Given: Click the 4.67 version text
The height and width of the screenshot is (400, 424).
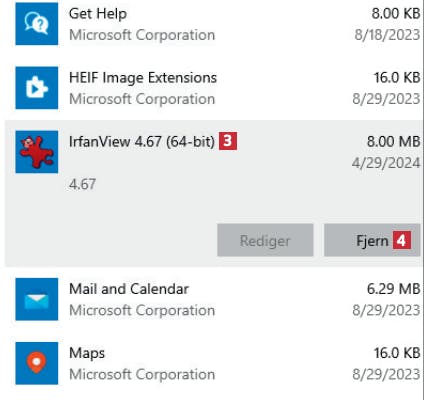Looking at the screenshot, I should pyautogui.click(x=82, y=184).
